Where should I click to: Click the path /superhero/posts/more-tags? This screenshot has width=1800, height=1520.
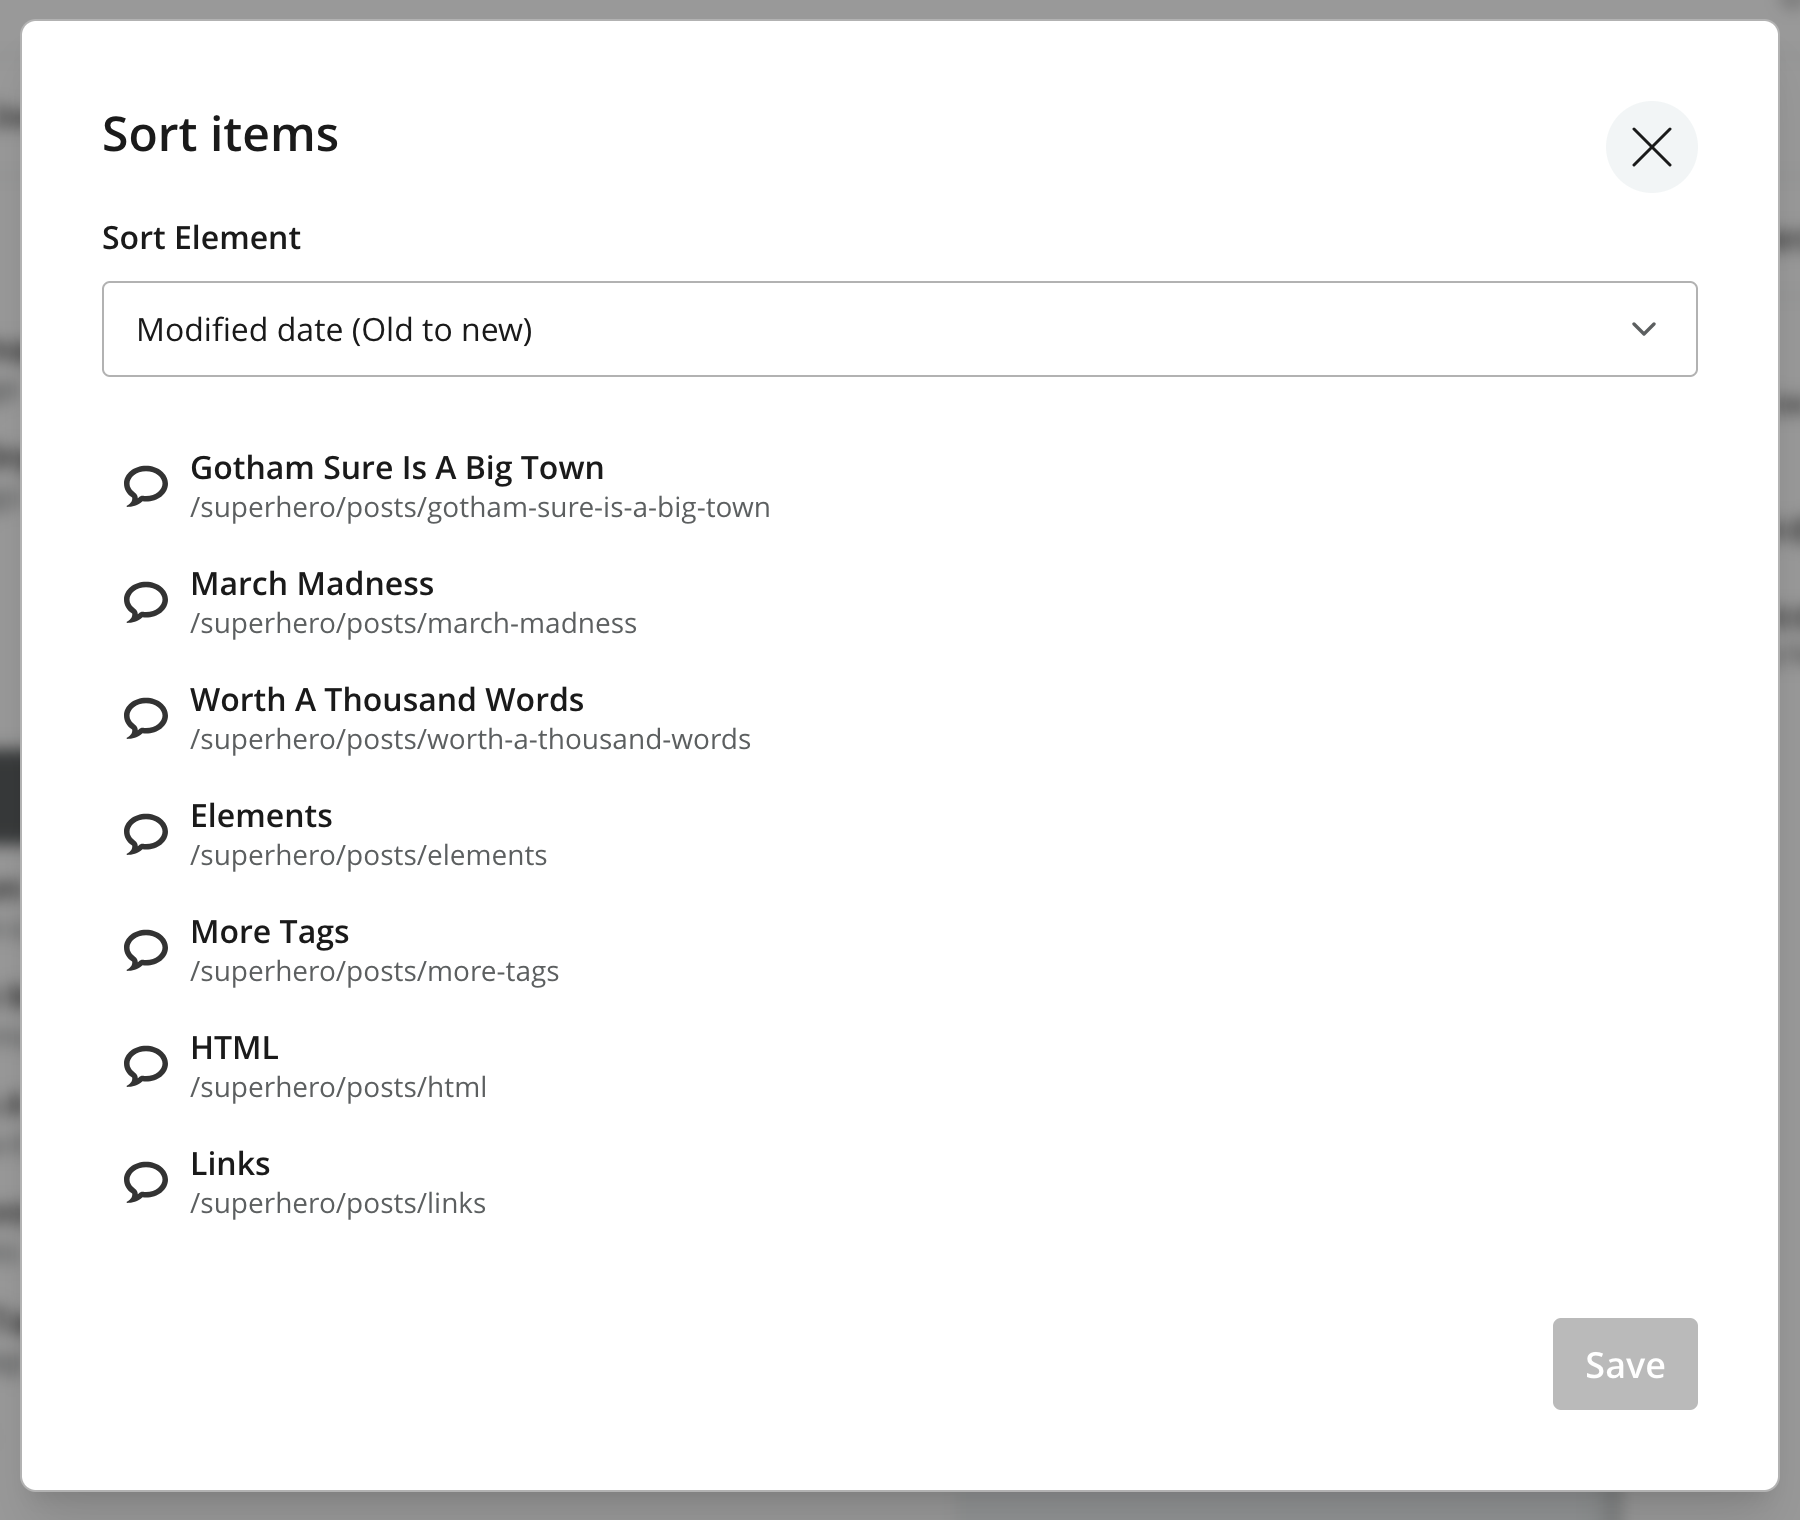click(x=374, y=972)
